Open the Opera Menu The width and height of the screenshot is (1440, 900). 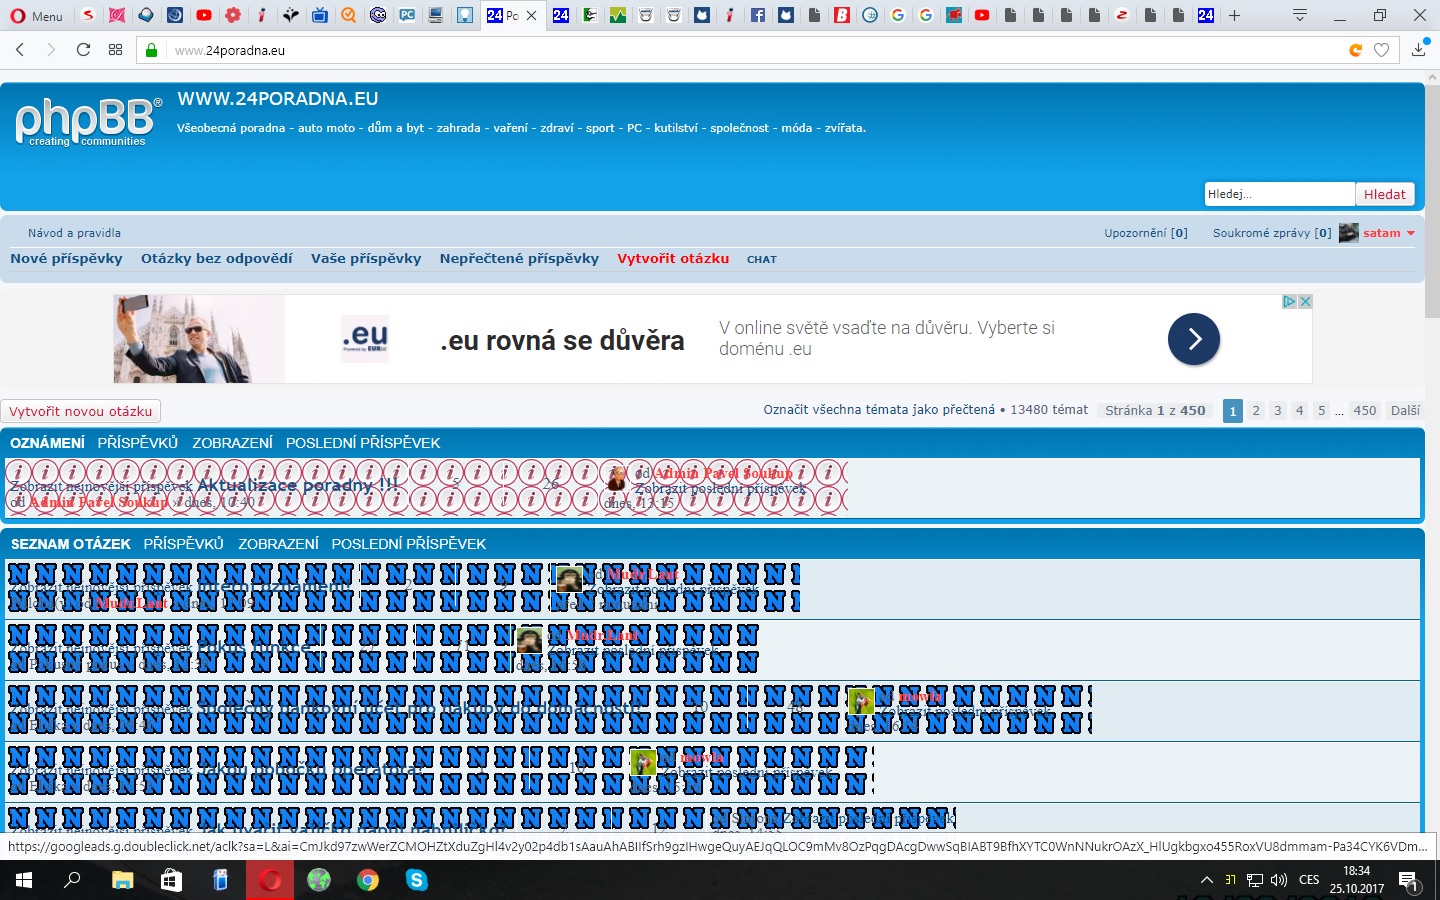36,15
